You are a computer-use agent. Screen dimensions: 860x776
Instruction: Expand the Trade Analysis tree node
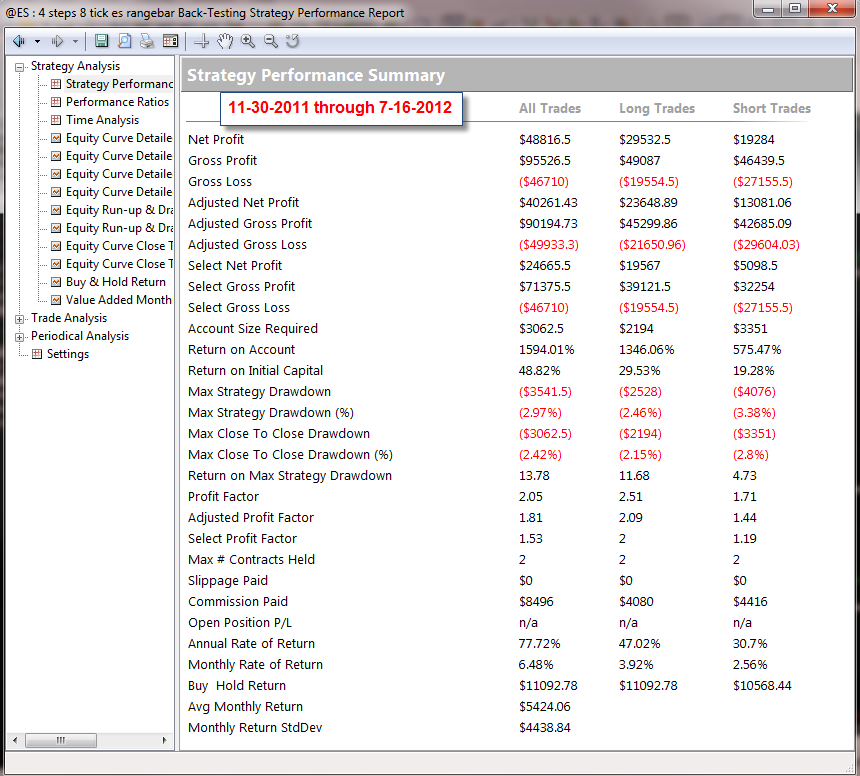[x=20, y=319]
